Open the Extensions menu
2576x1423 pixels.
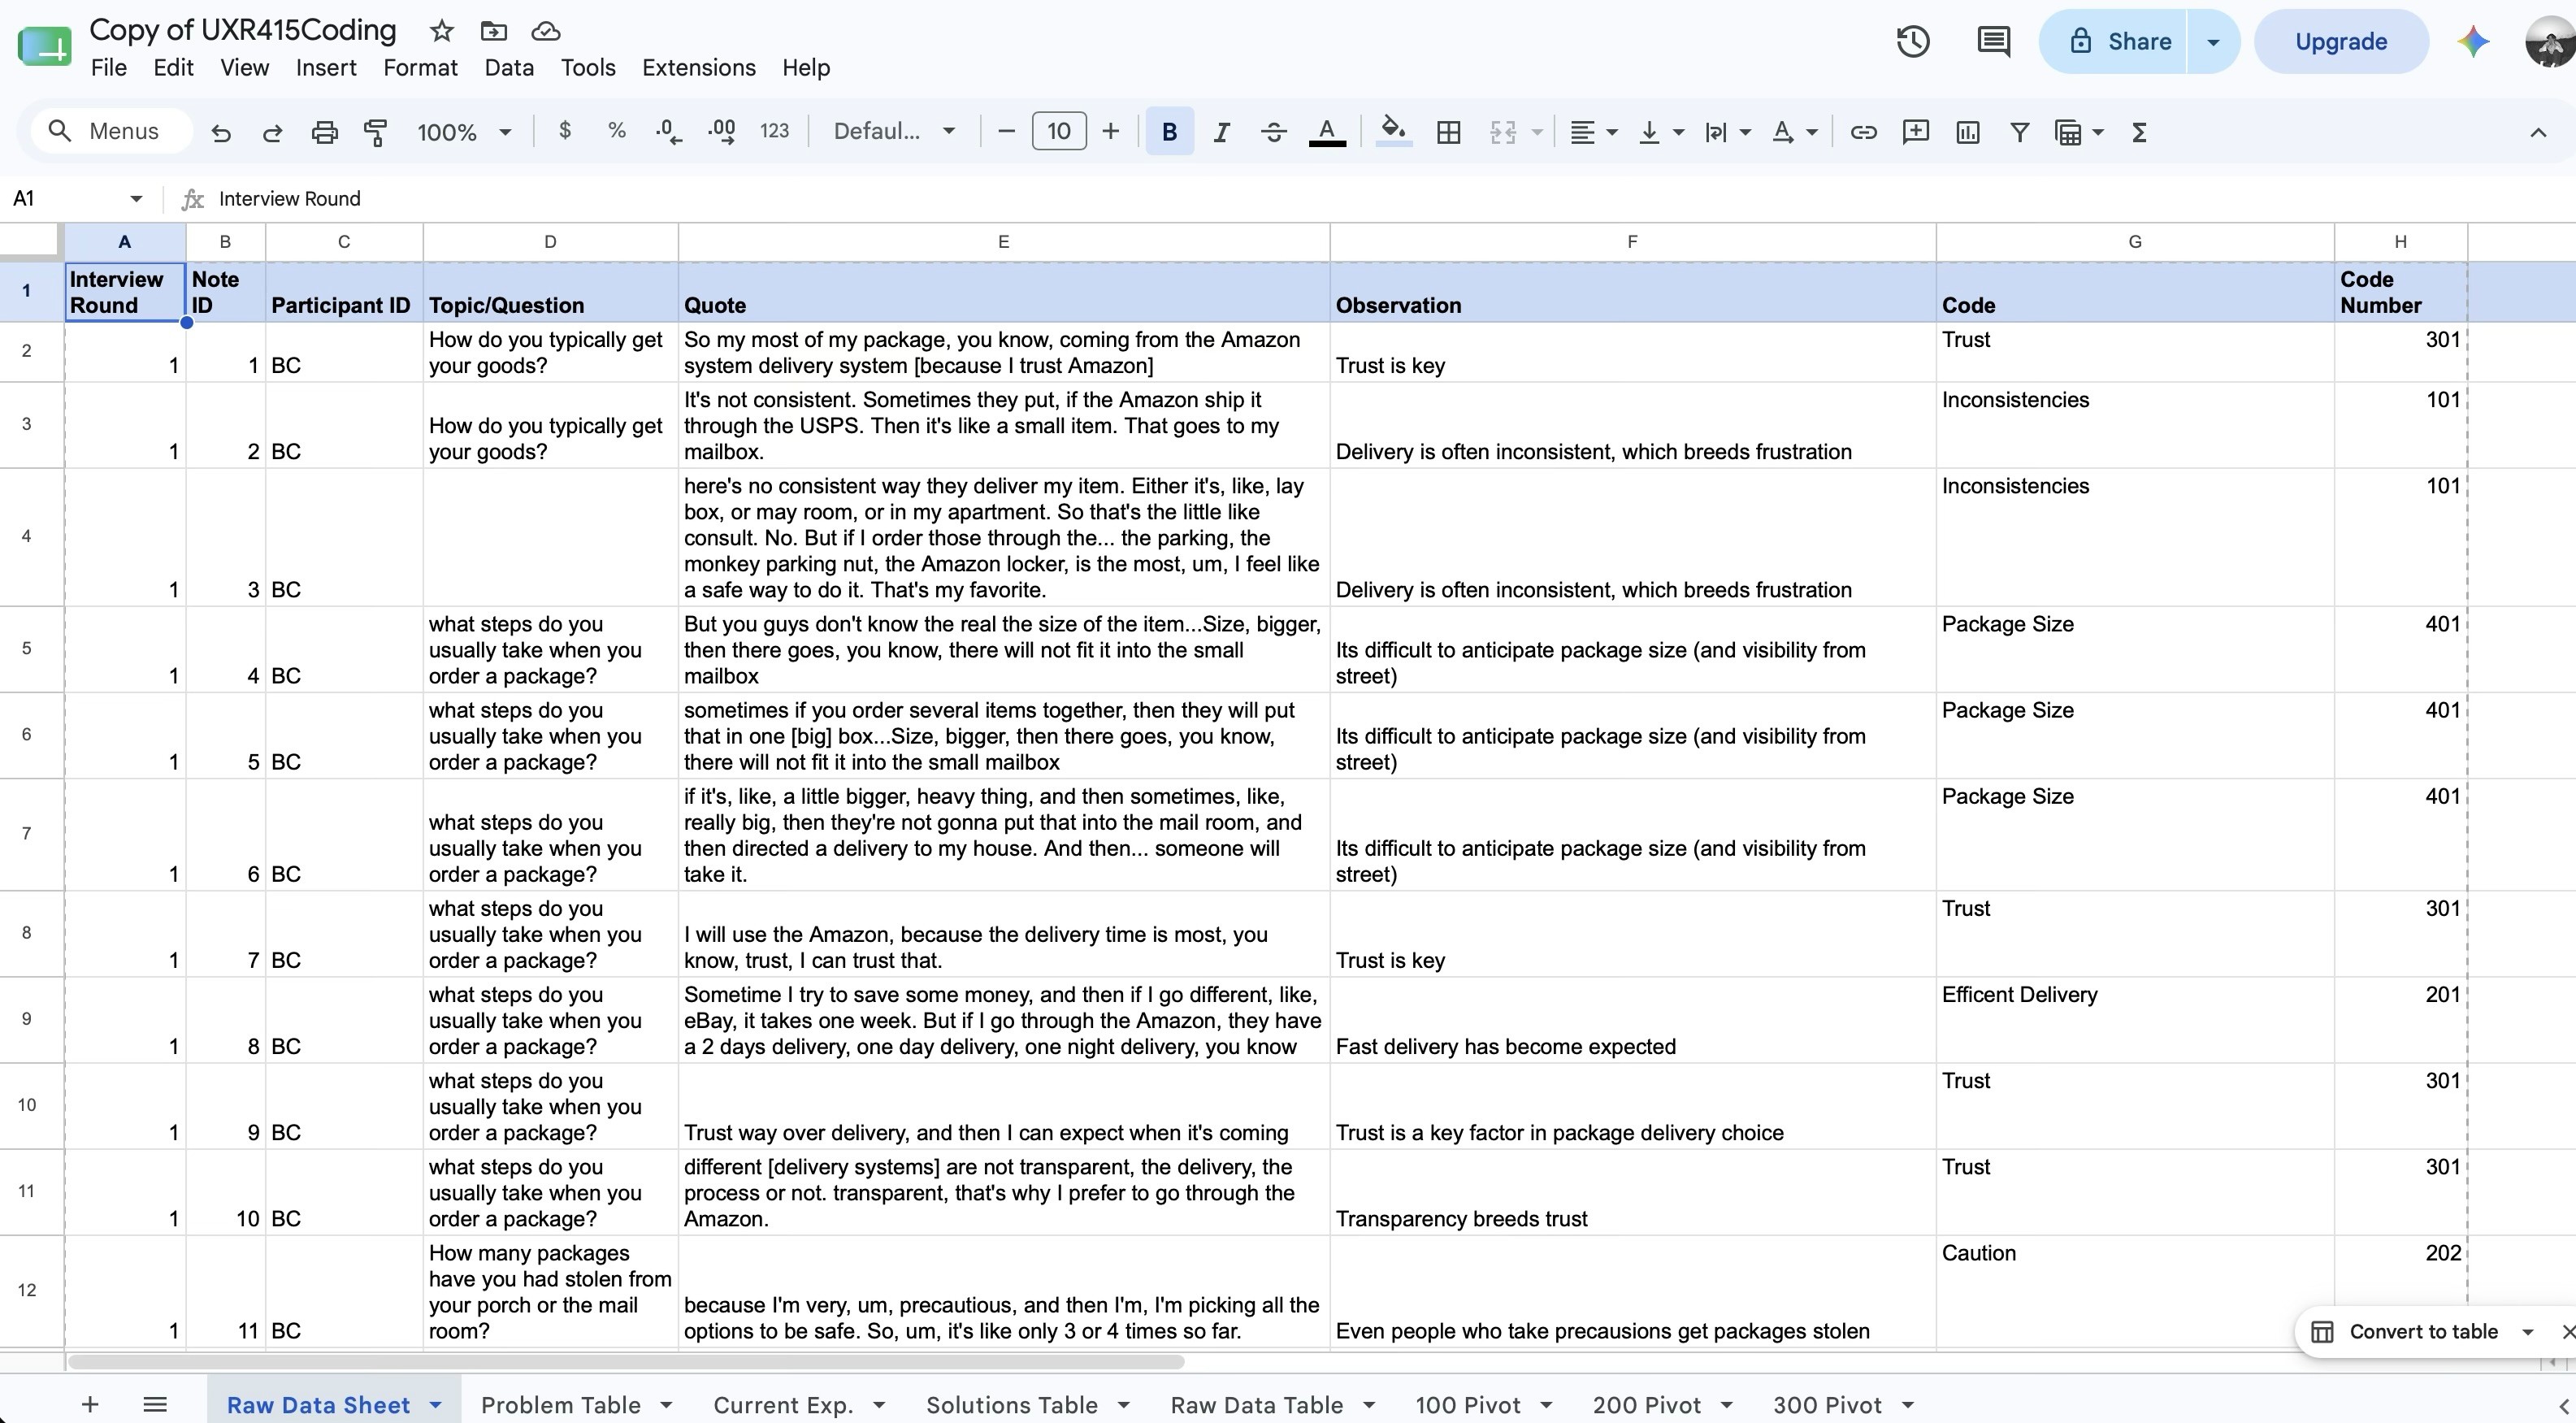(699, 67)
